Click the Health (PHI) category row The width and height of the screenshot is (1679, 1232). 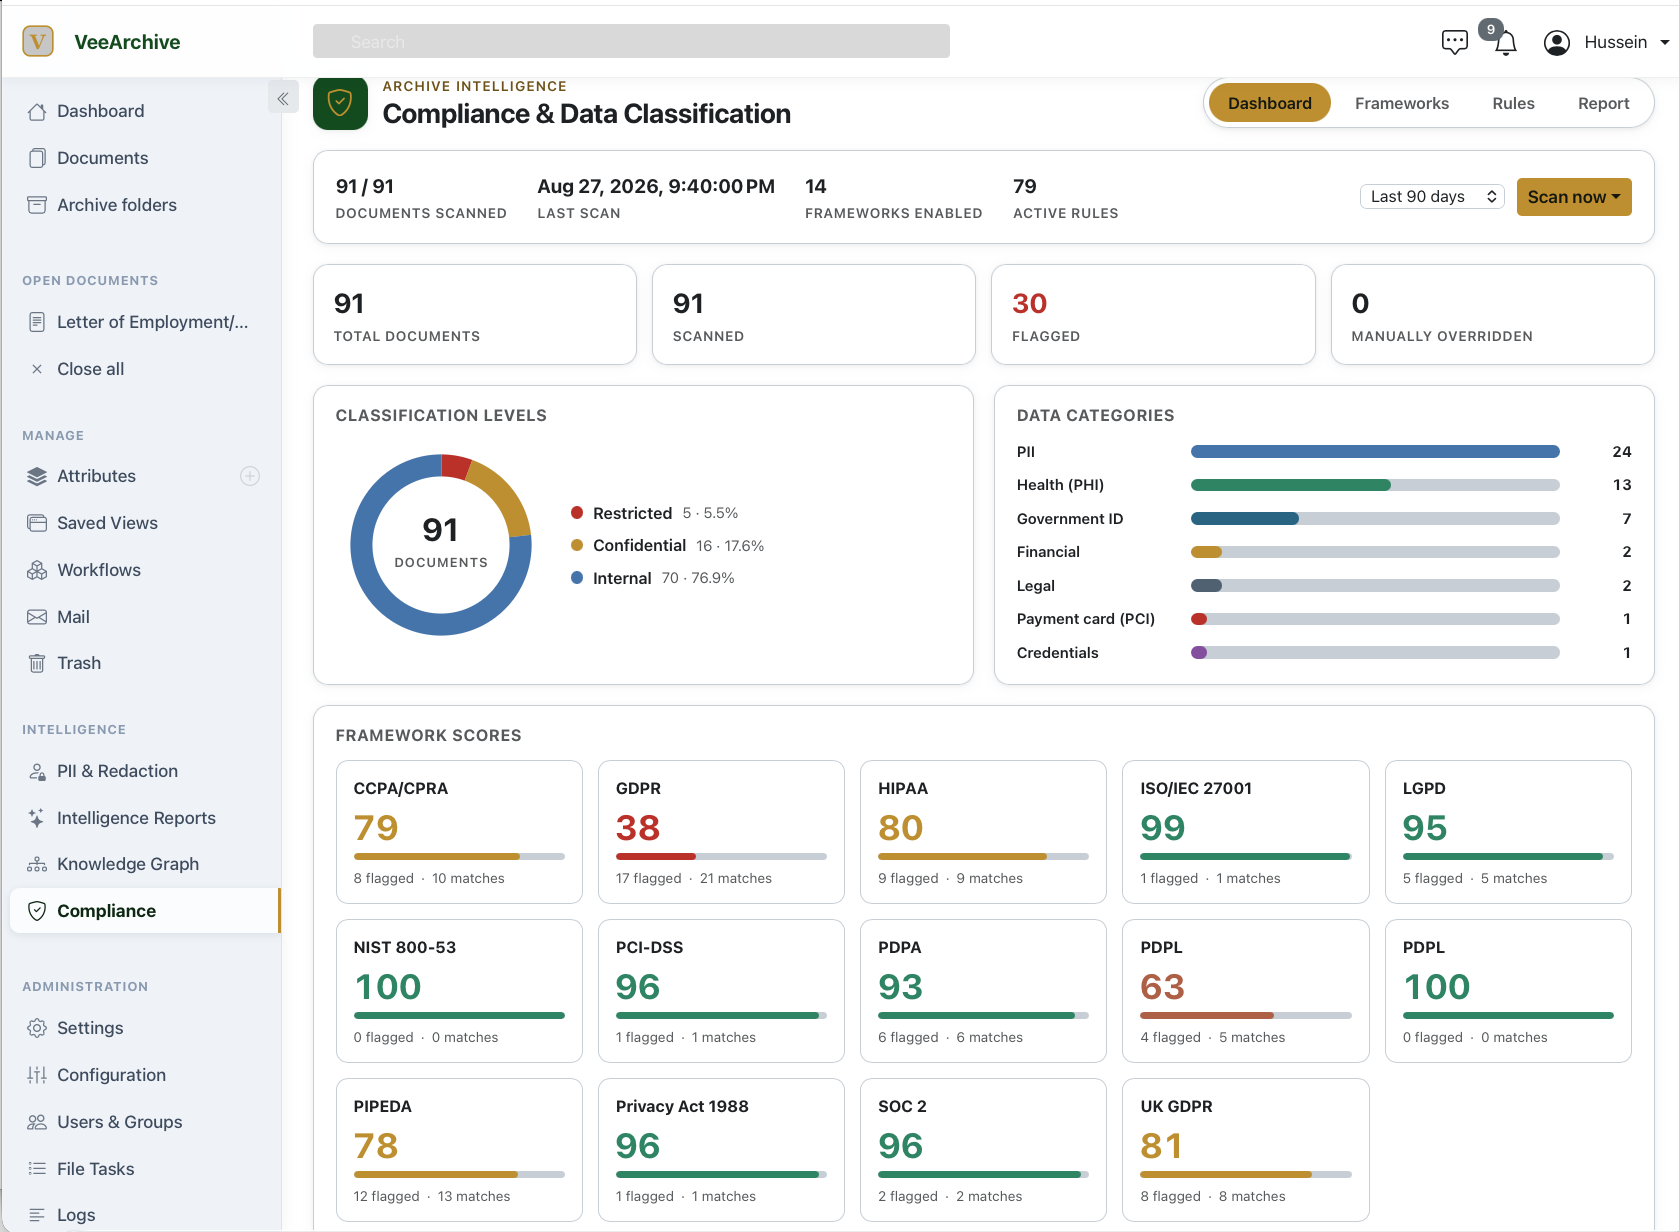click(x=1324, y=485)
